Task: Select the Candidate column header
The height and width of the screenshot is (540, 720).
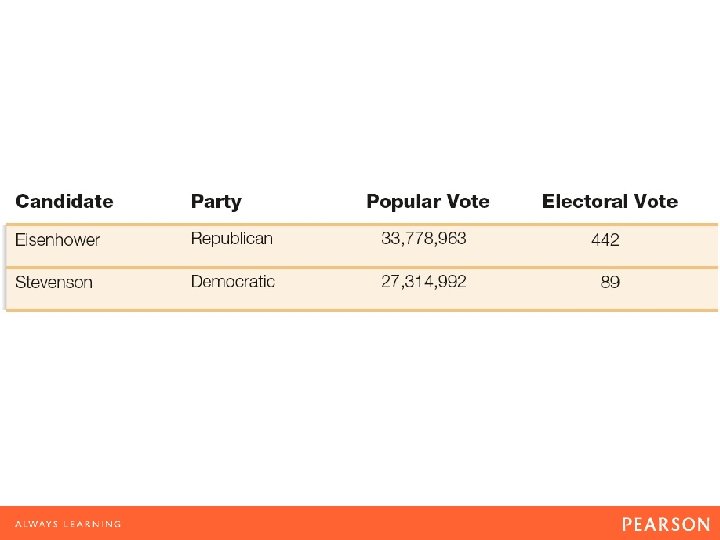Action: tap(65, 201)
